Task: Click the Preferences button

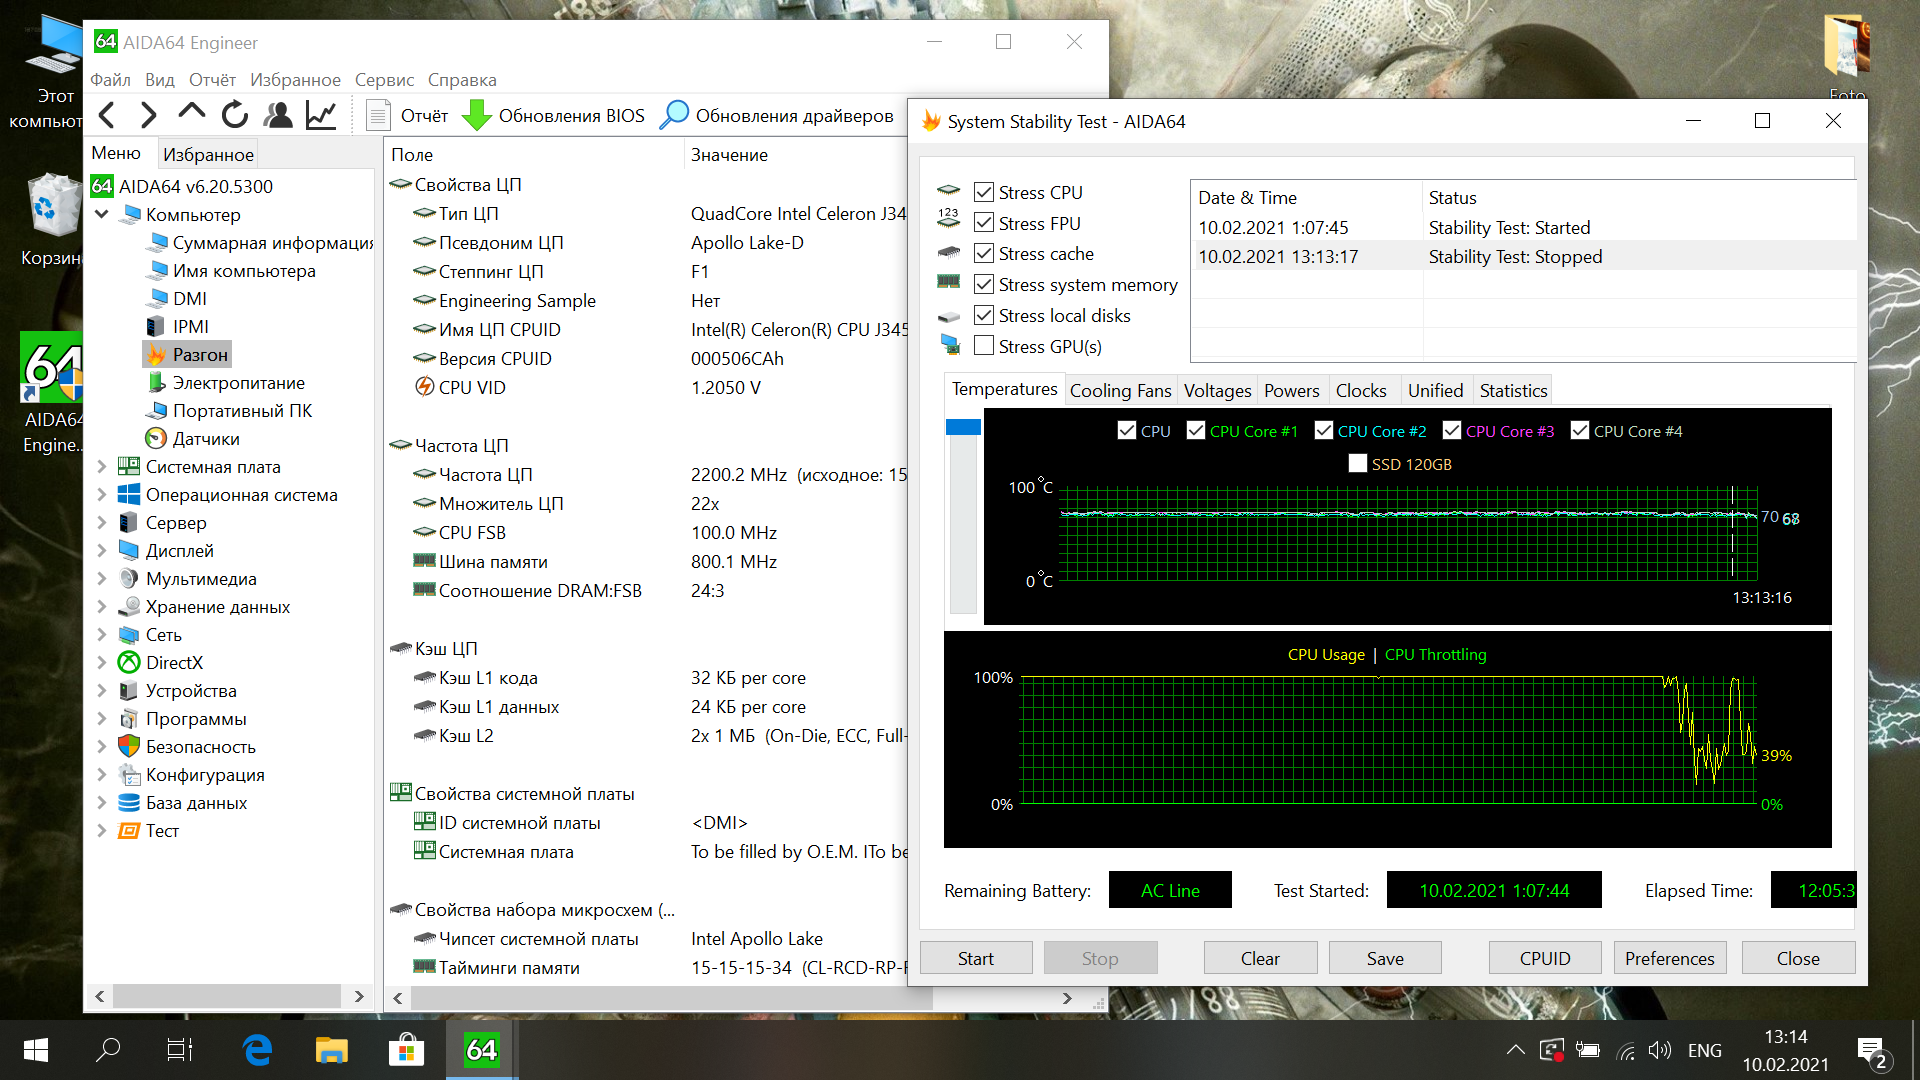Action: pyautogui.click(x=1668, y=958)
